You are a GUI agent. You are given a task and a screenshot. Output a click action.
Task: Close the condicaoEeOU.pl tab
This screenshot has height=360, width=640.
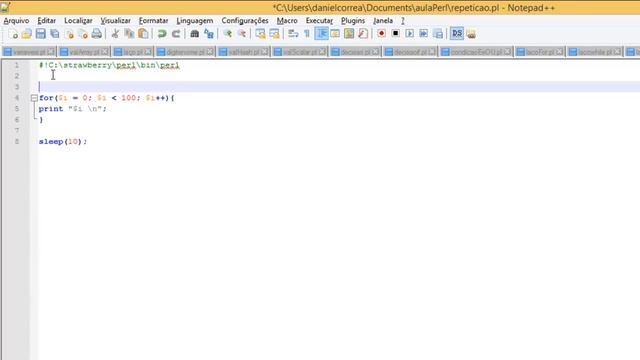pyautogui.click(x=507, y=52)
